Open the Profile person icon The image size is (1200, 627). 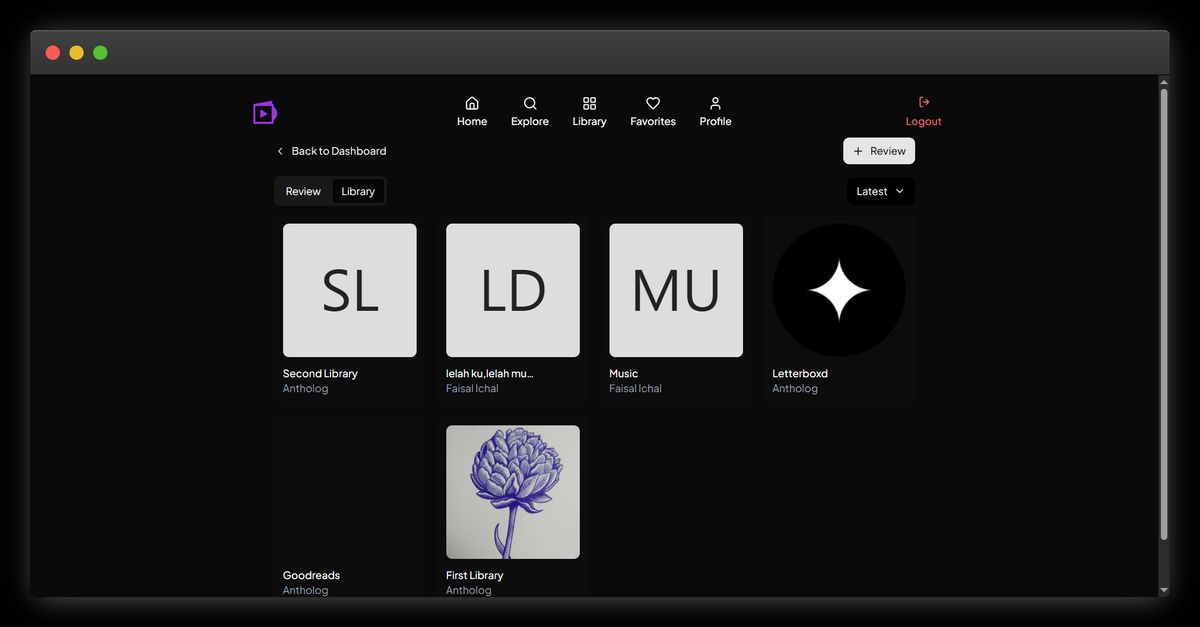click(x=715, y=103)
